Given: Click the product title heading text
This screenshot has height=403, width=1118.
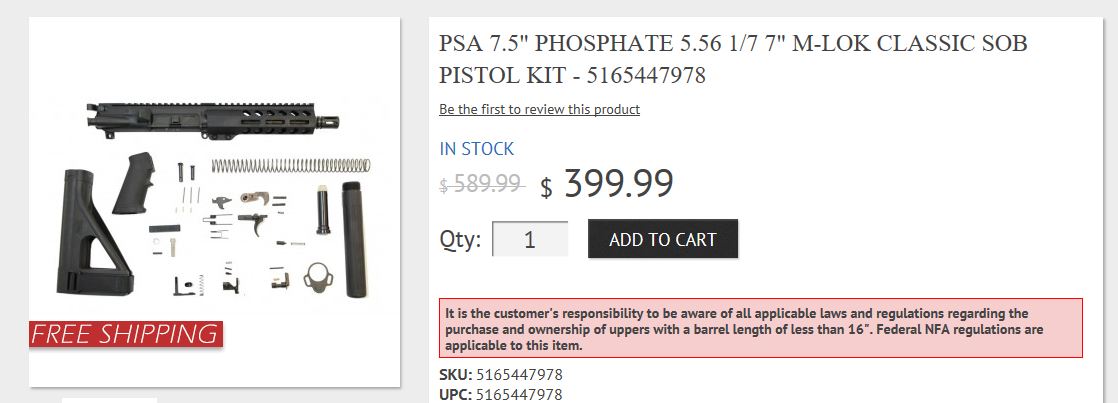Looking at the screenshot, I should [733, 58].
